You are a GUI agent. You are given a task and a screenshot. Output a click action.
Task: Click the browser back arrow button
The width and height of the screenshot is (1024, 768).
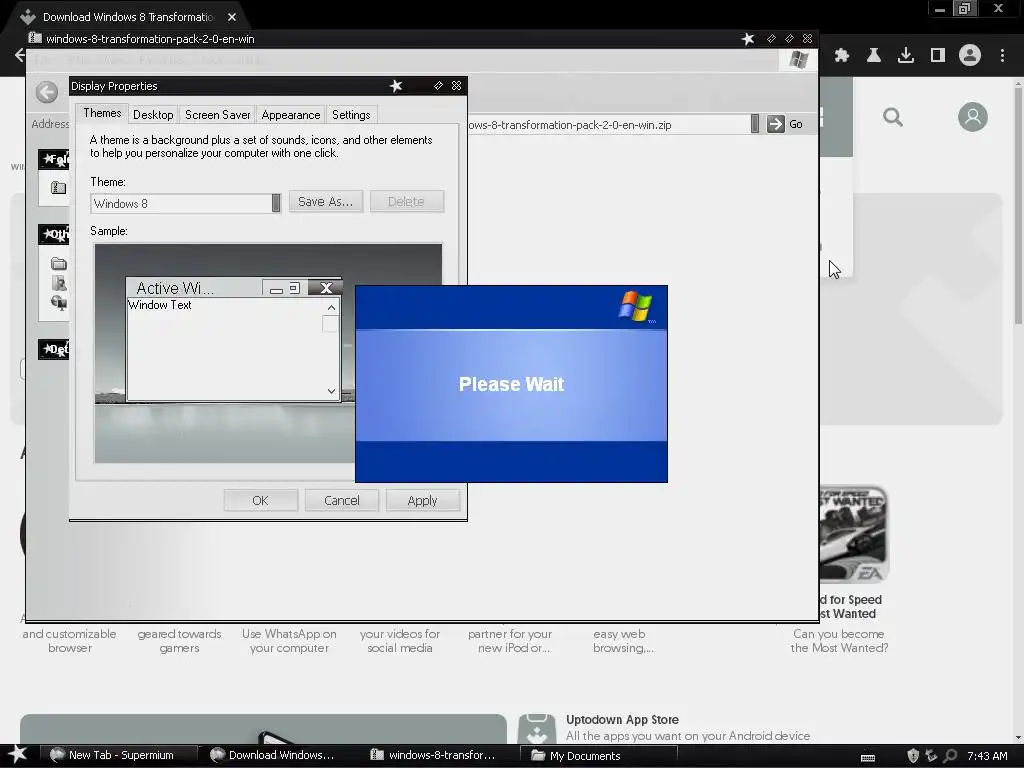point(20,56)
